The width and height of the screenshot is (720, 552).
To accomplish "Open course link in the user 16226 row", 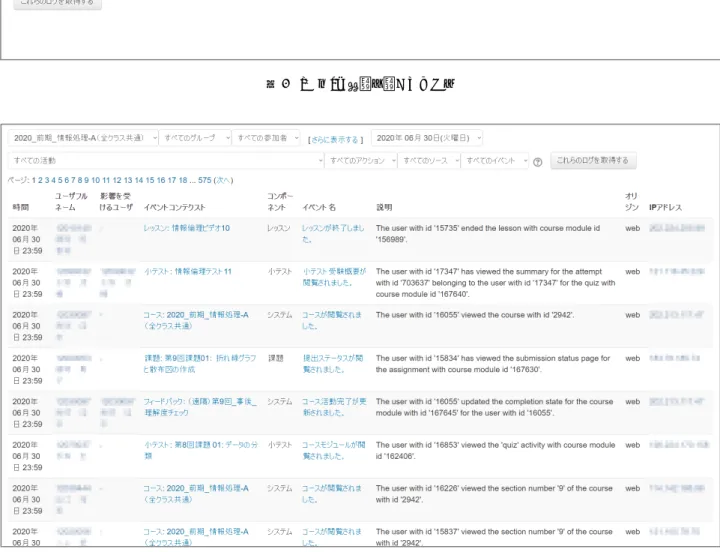I will [196, 494].
